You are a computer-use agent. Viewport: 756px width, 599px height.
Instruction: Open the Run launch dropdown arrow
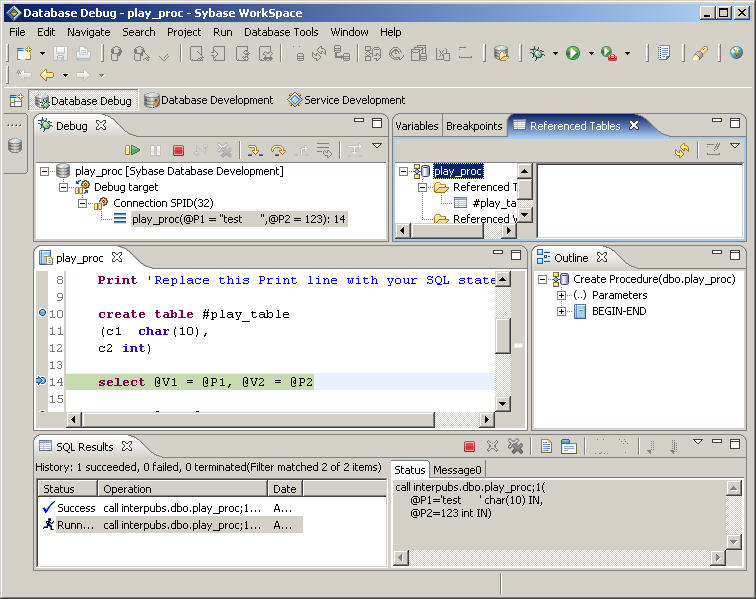point(591,53)
